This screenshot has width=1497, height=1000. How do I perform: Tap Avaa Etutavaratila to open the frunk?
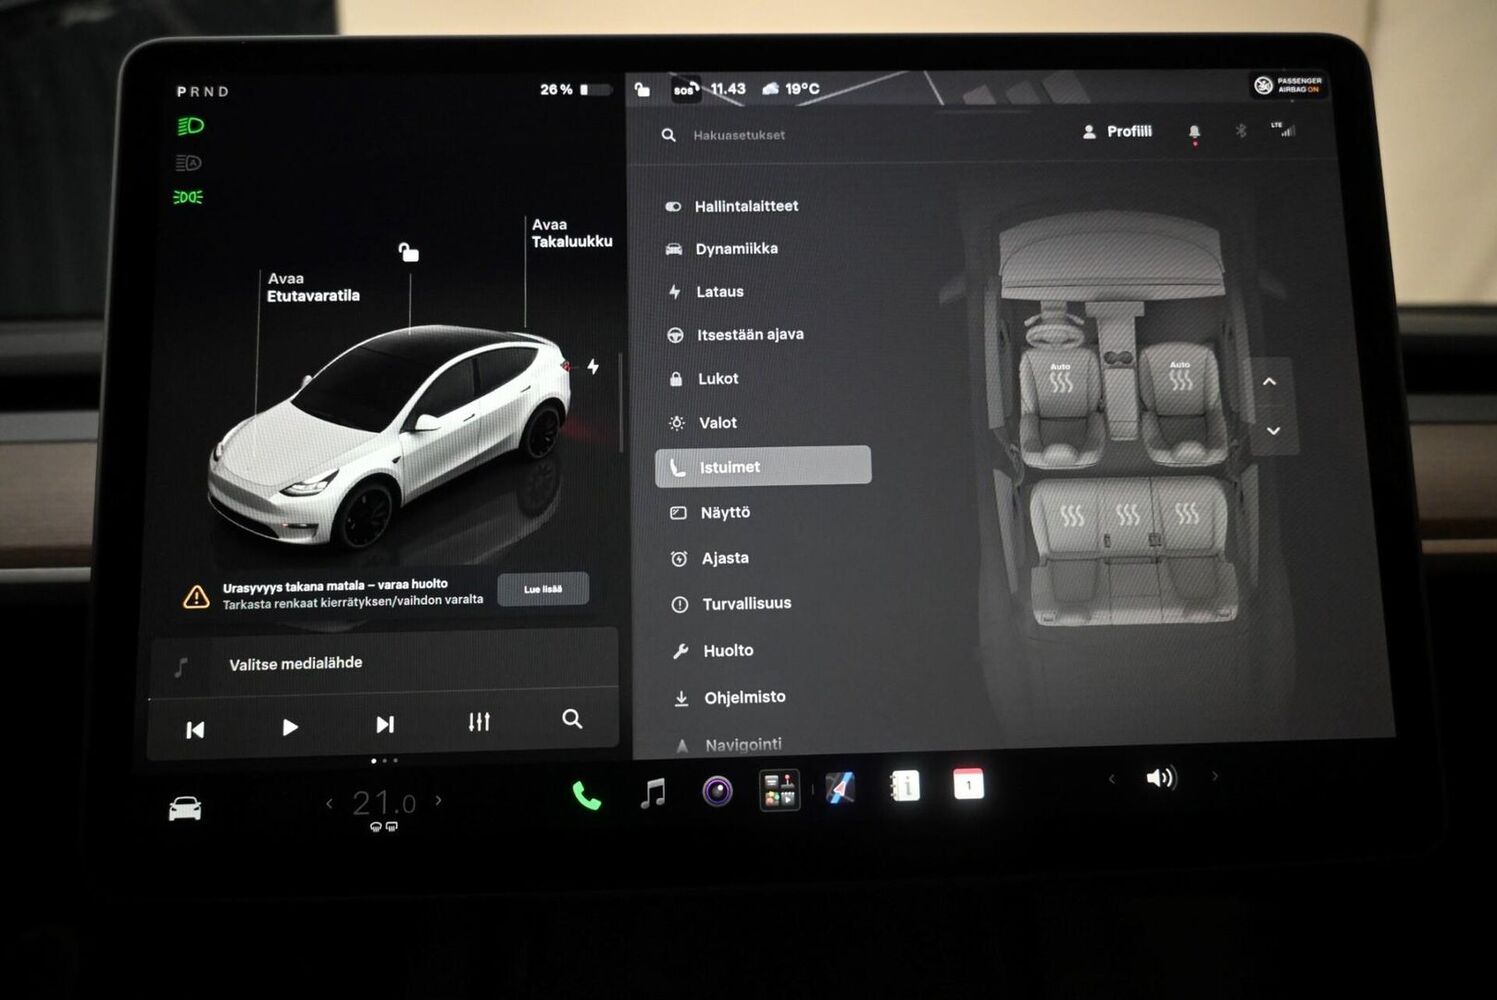313,287
